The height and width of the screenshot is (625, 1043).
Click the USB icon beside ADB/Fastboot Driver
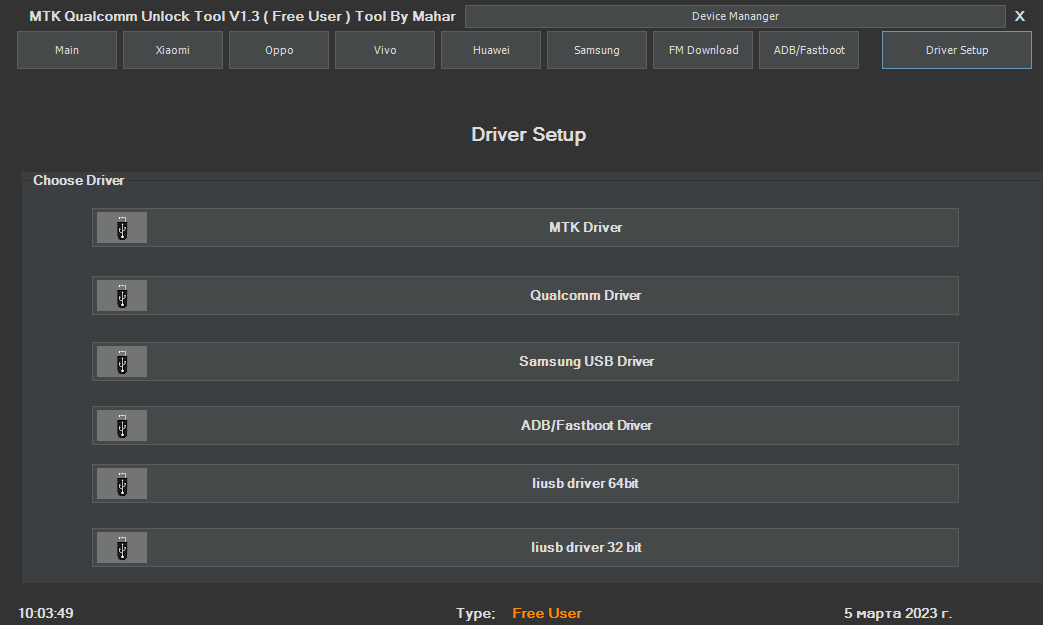click(x=122, y=426)
